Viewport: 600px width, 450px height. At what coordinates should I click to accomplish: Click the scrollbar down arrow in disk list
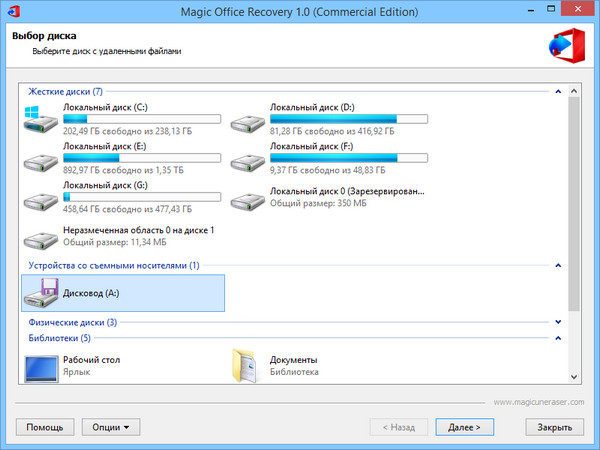[x=574, y=377]
